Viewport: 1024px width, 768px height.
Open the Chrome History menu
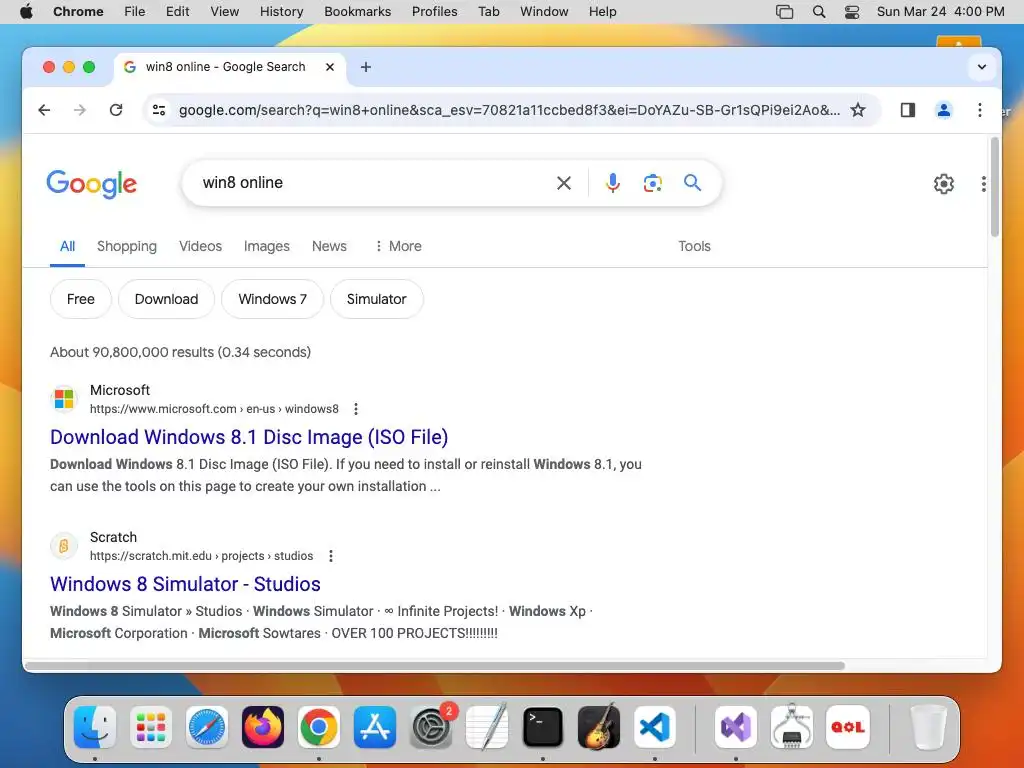tap(281, 12)
